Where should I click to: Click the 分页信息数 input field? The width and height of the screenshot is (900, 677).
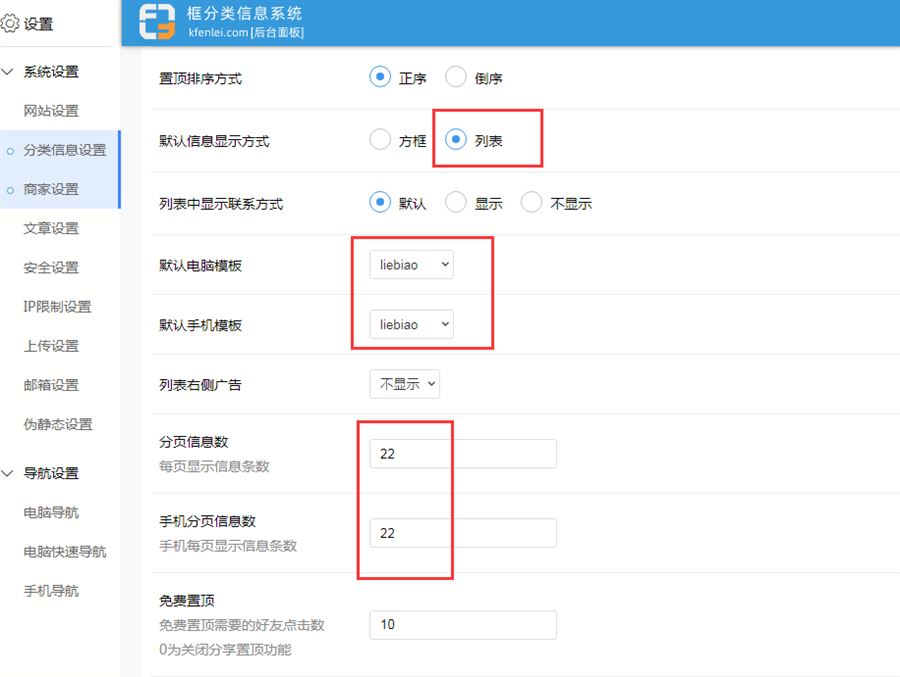pyautogui.click(x=462, y=453)
